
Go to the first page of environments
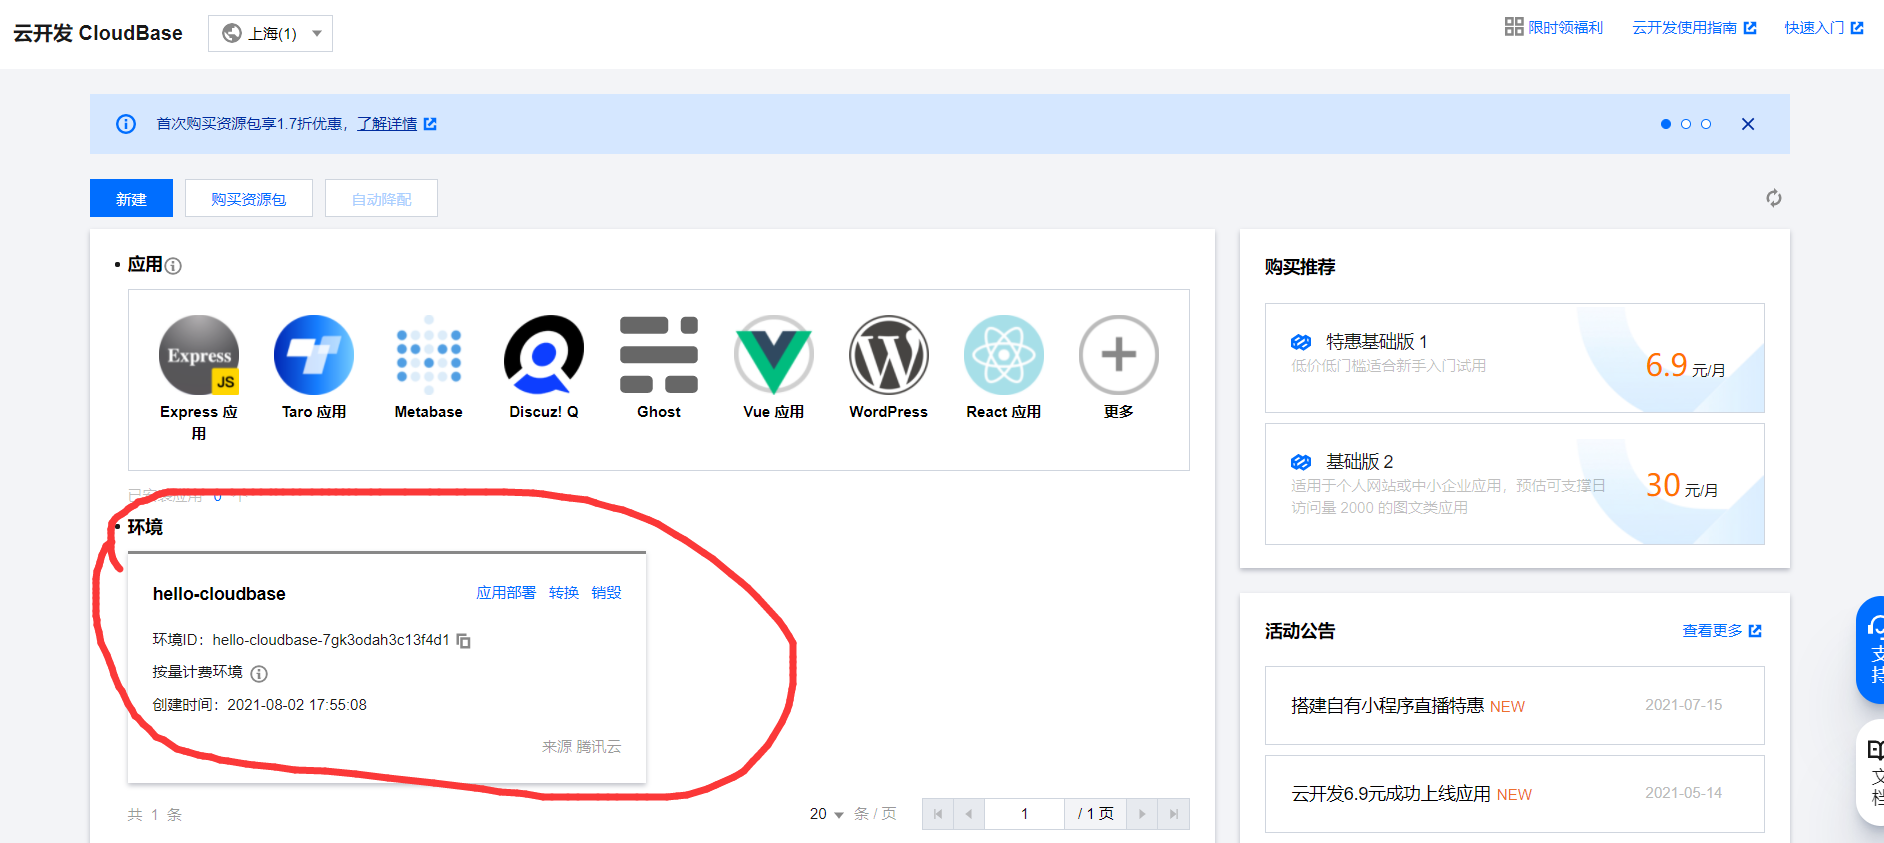point(938,814)
